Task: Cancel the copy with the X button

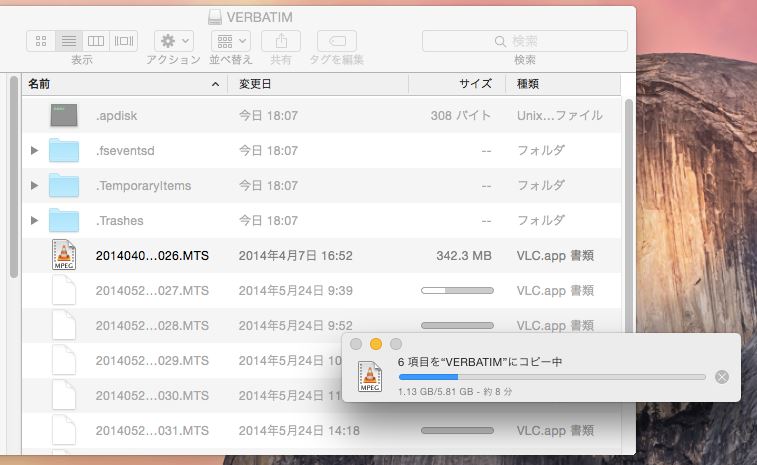Action: click(722, 377)
